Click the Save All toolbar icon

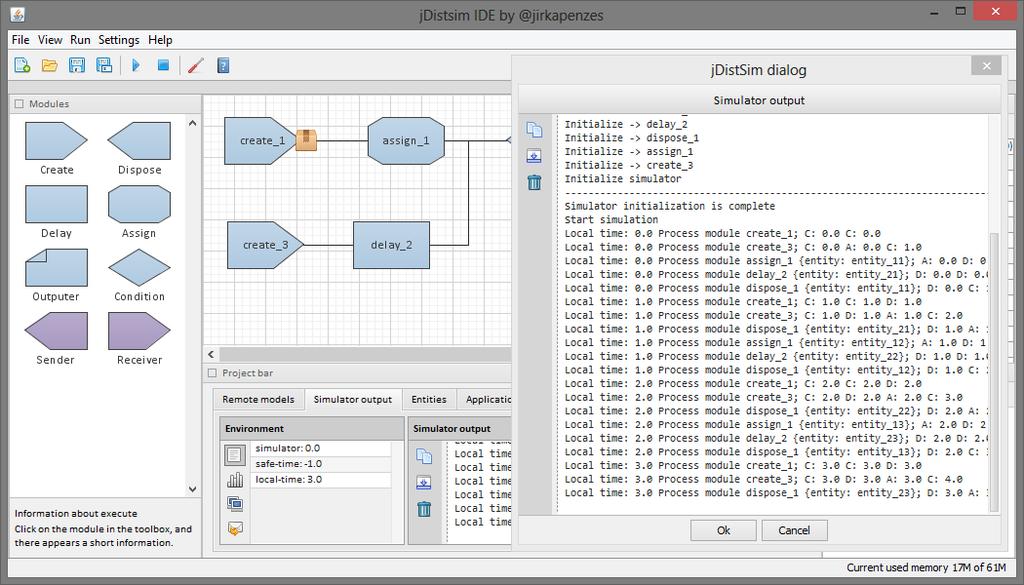point(104,65)
